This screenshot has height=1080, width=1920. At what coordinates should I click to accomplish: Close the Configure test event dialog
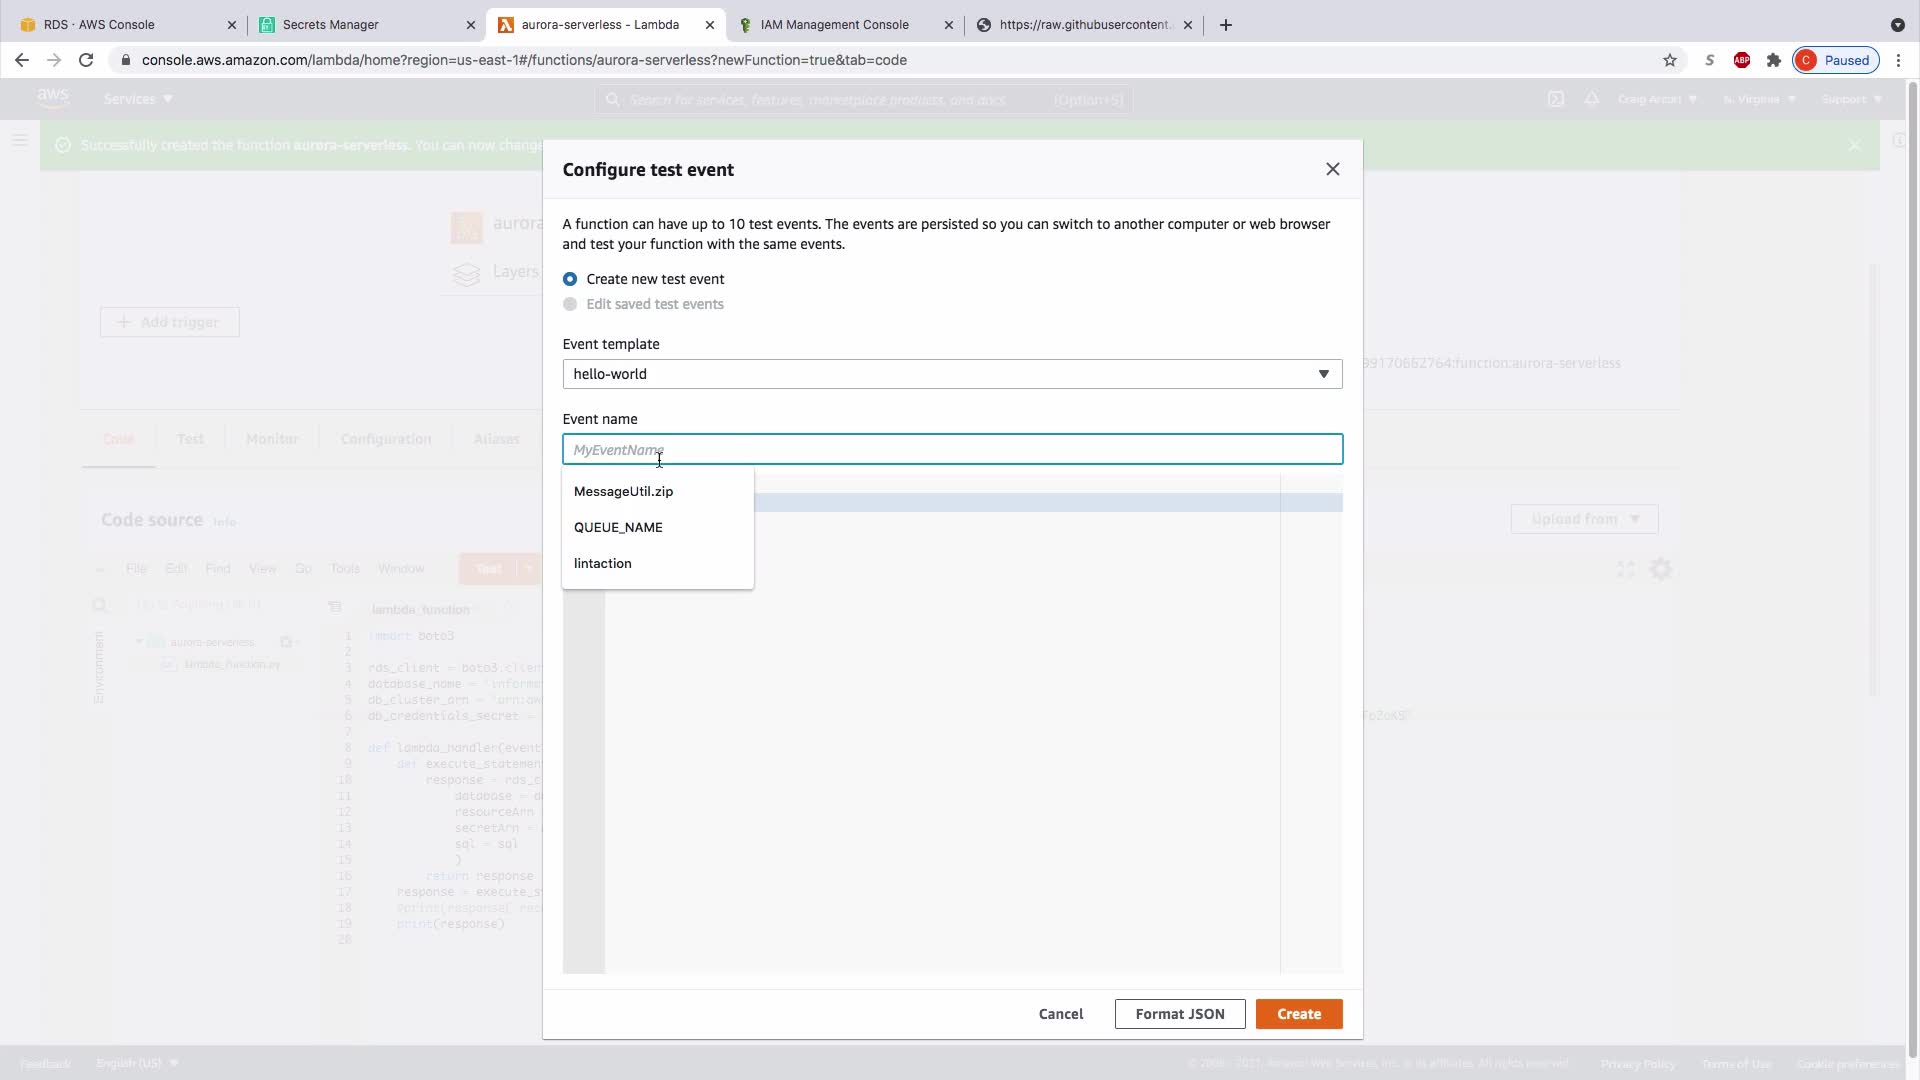tap(1332, 169)
